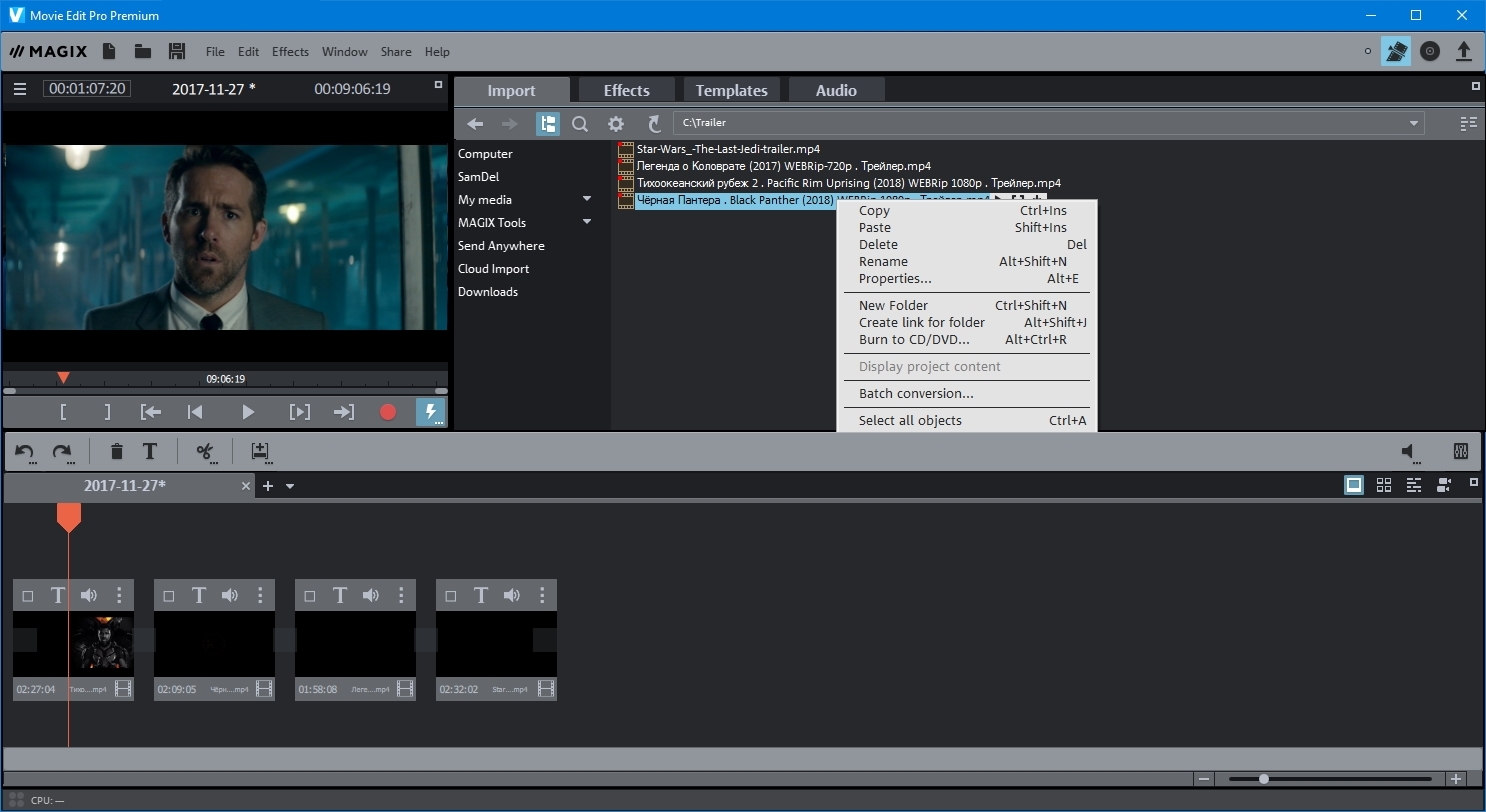Screen dimensions: 1486x812
Task: Zoom in timeline with plus button
Action: 1456,779
